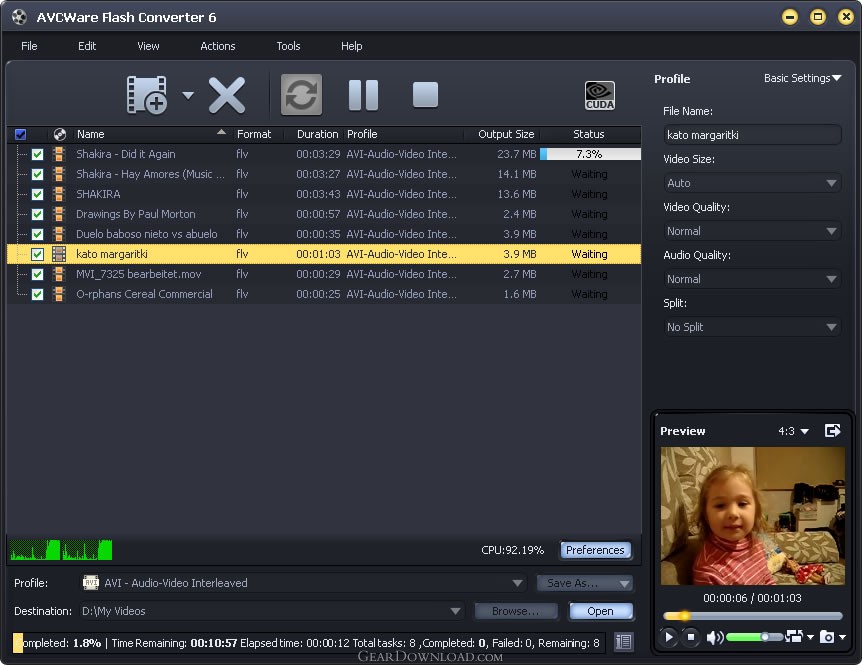Viewport: 862px width, 665px height.
Task: Click the Save As... button
Action: tap(584, 583)
